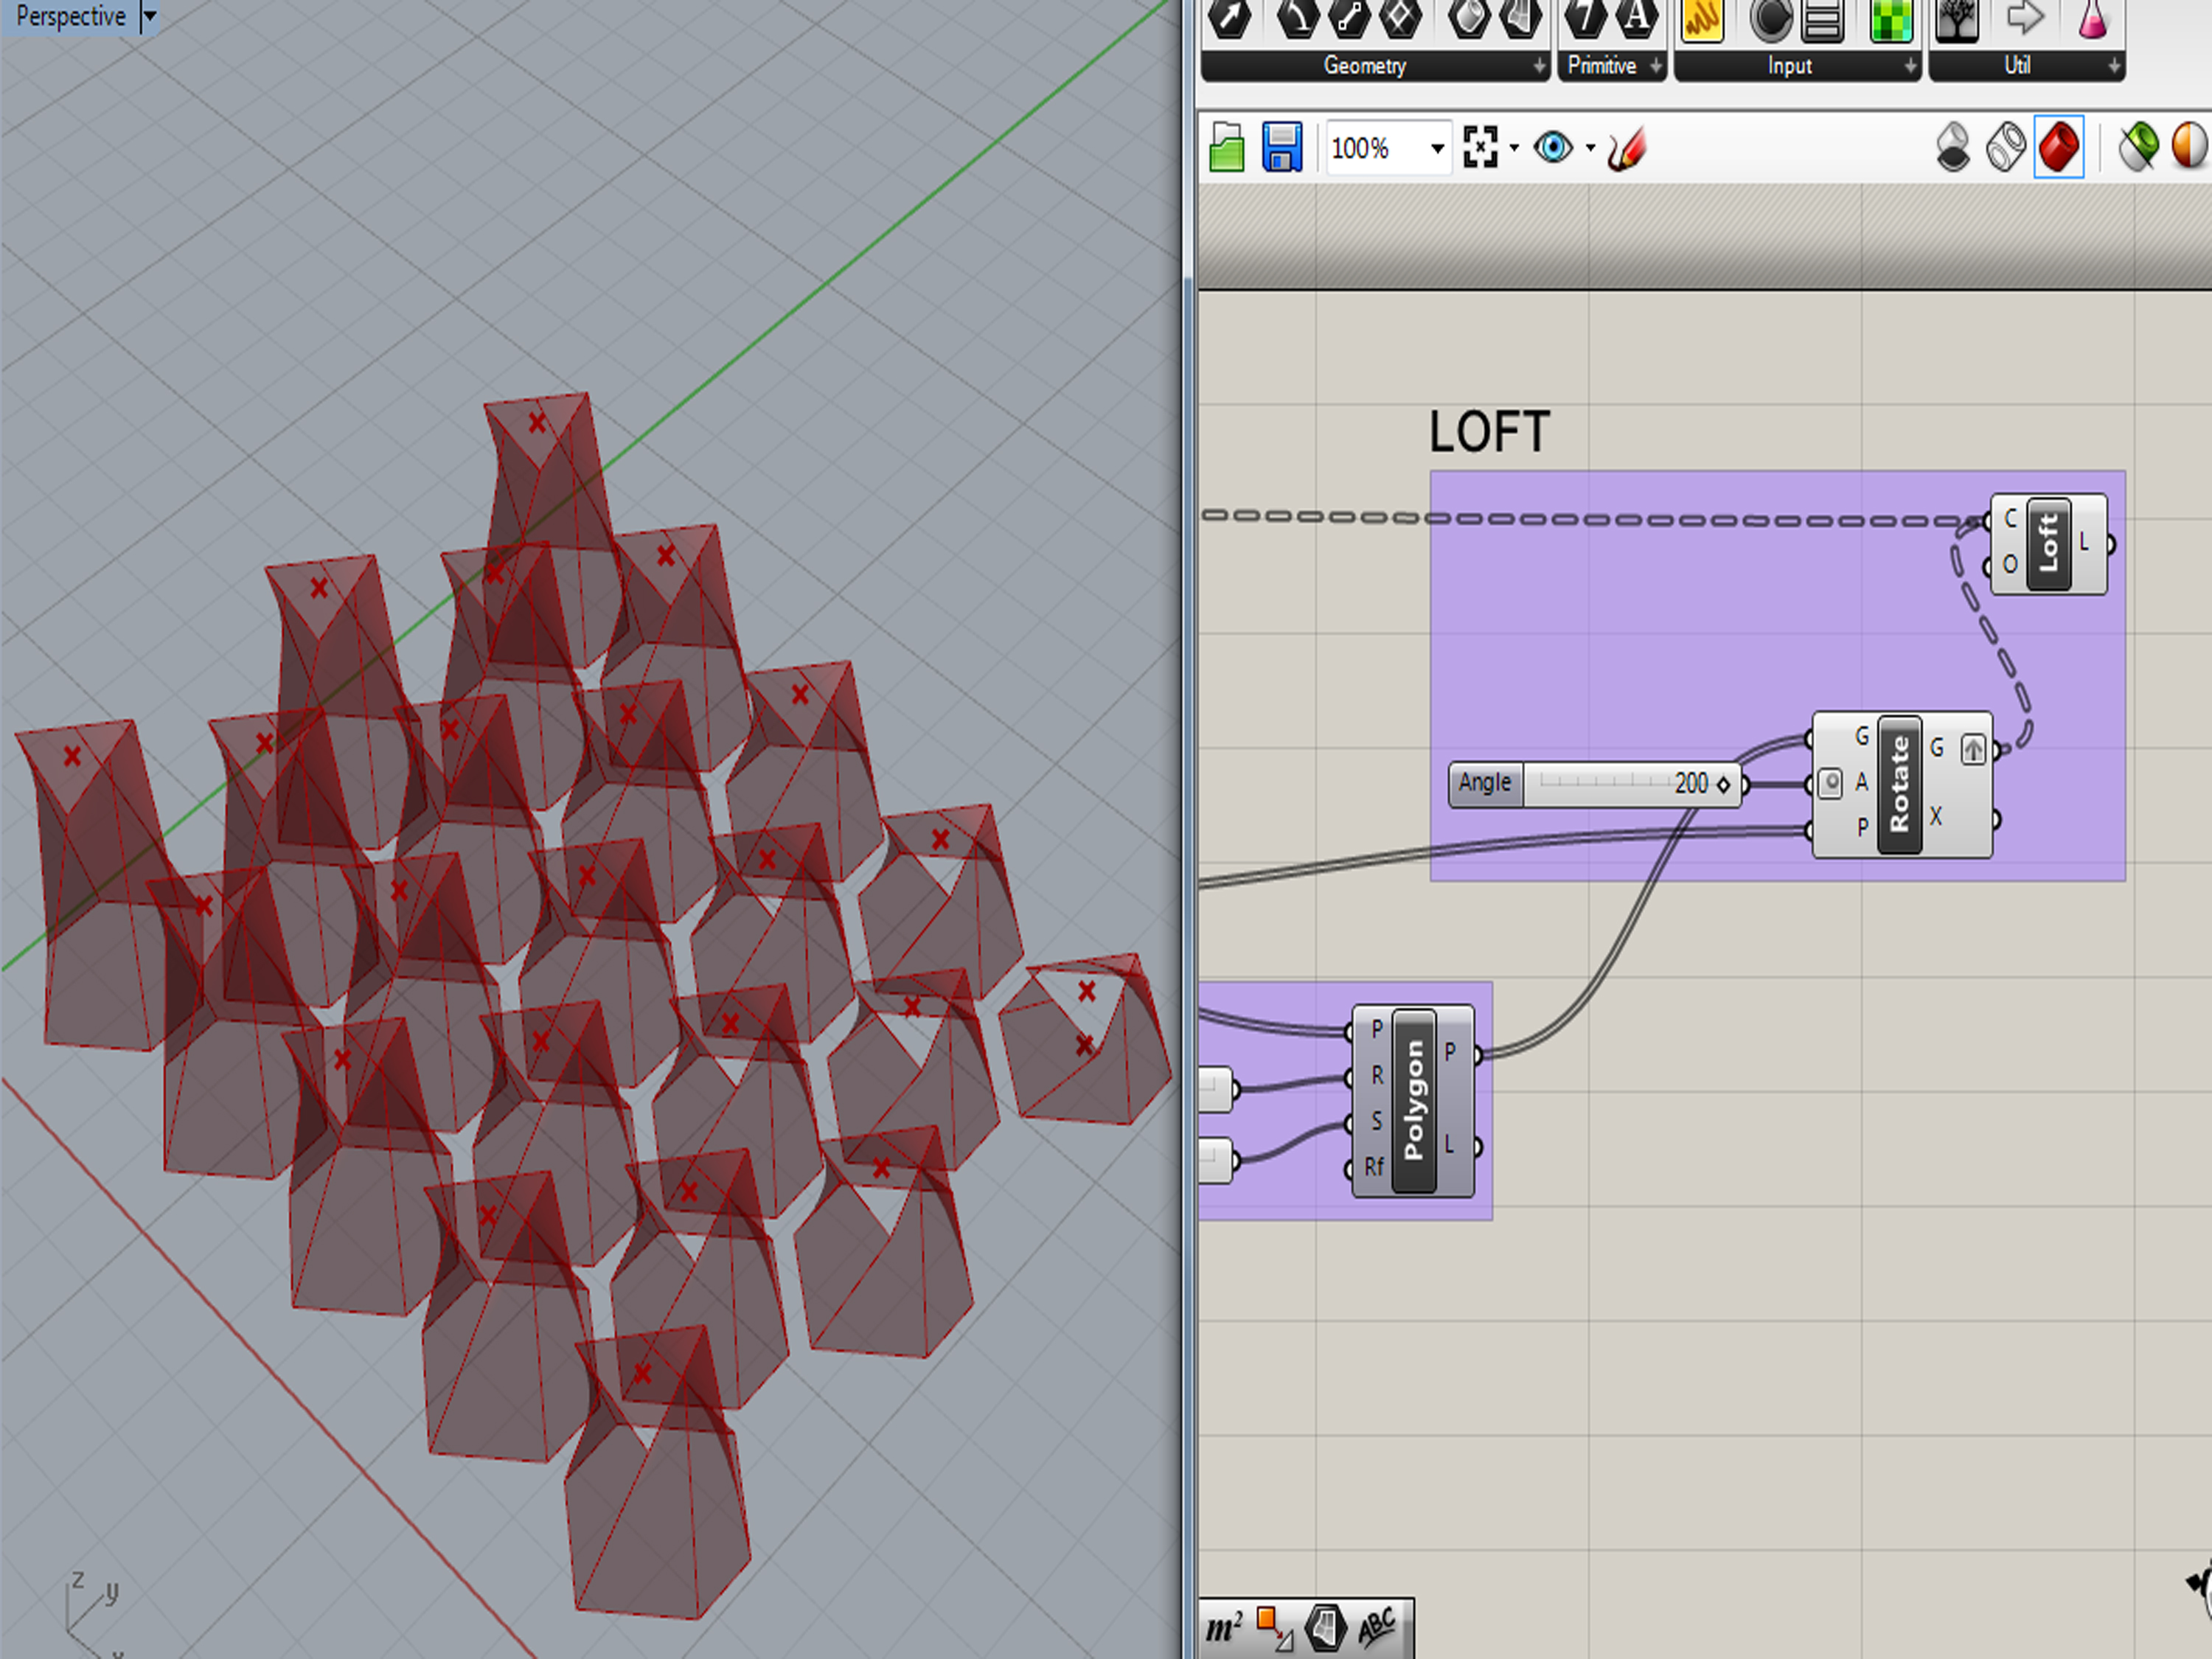Open the Named Views dropdown arrow
The image size is (2212, 1659).
pyautogui.click(x=1590, y=148)
